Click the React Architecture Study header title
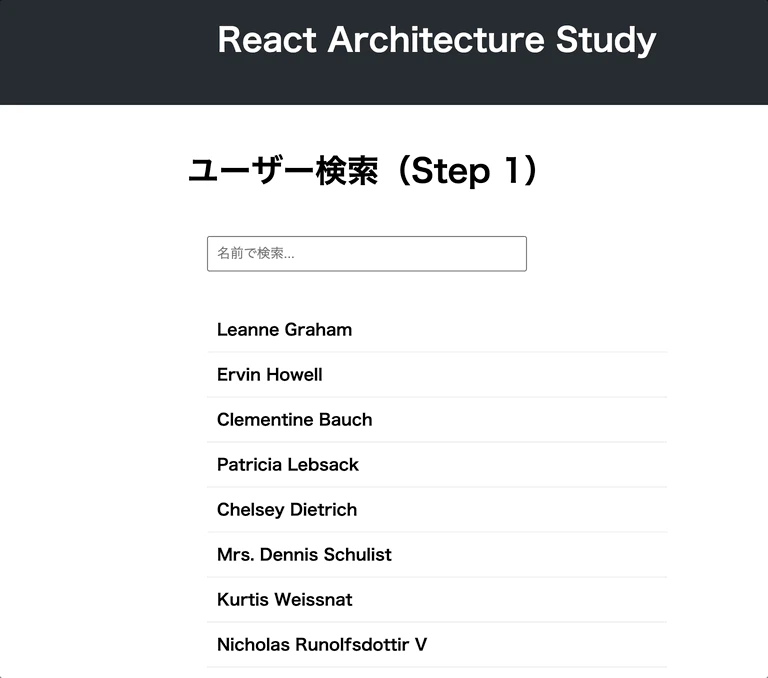 pos(436,40)
